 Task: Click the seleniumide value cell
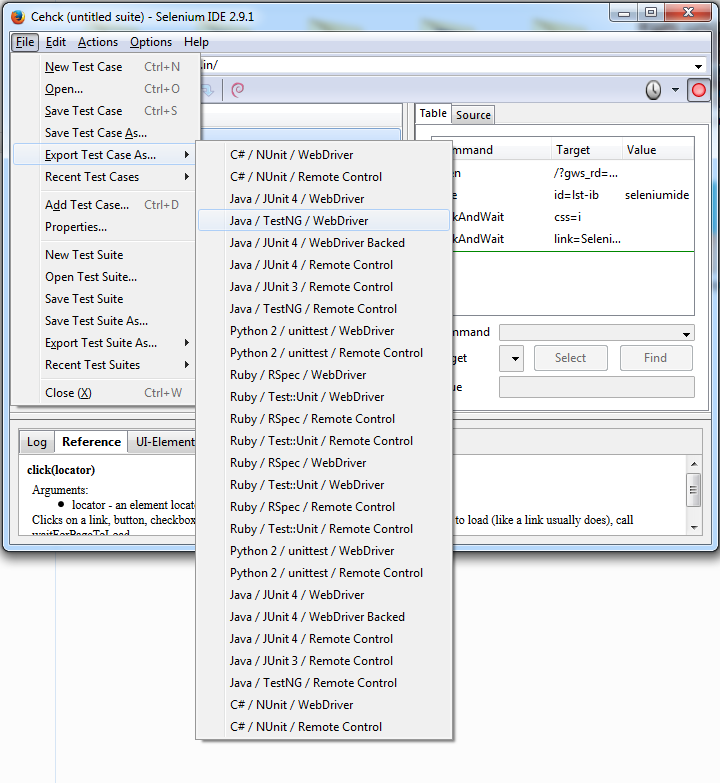click(x=657, y=195)
